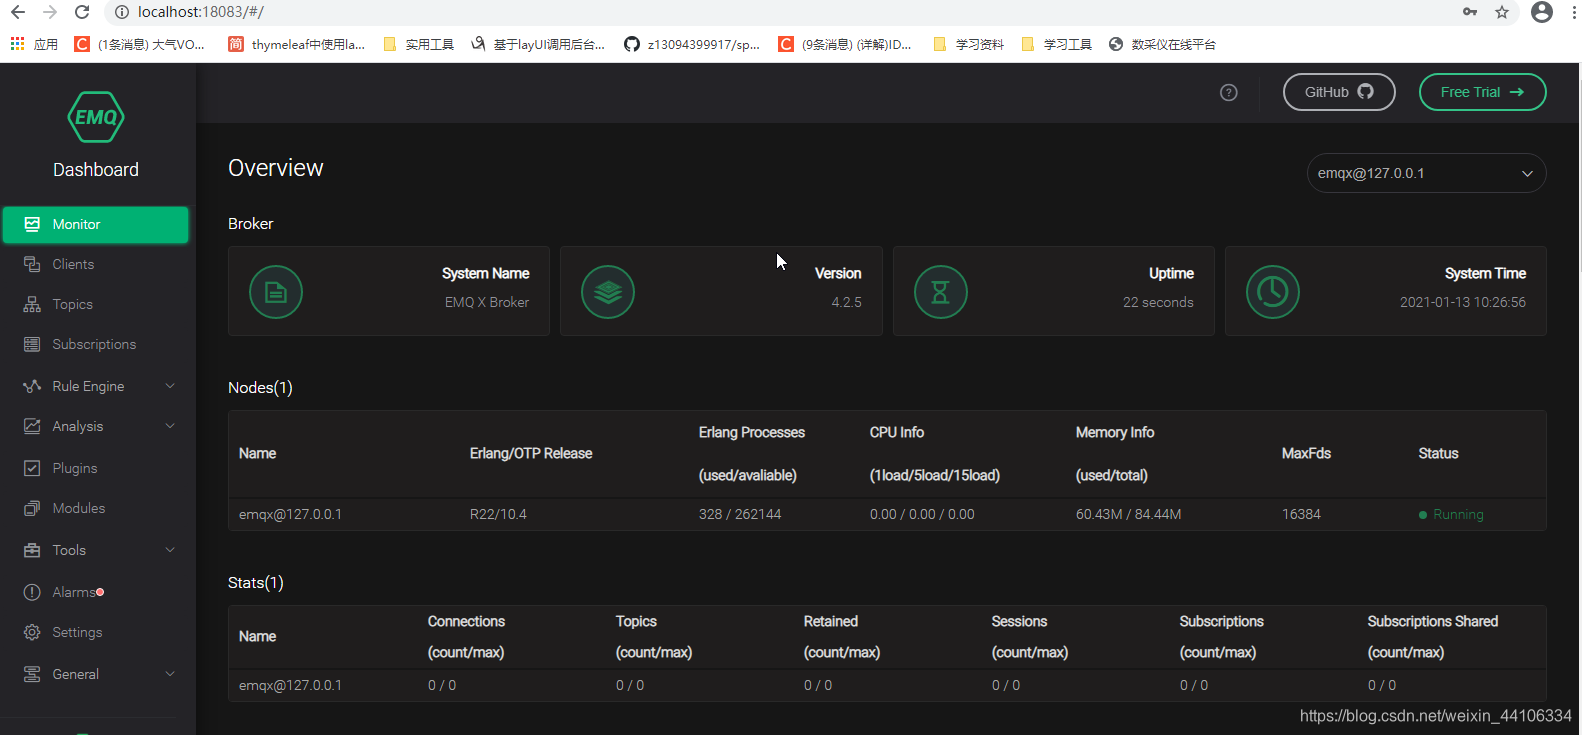Click the forward navigation arrow

point(50,12)
